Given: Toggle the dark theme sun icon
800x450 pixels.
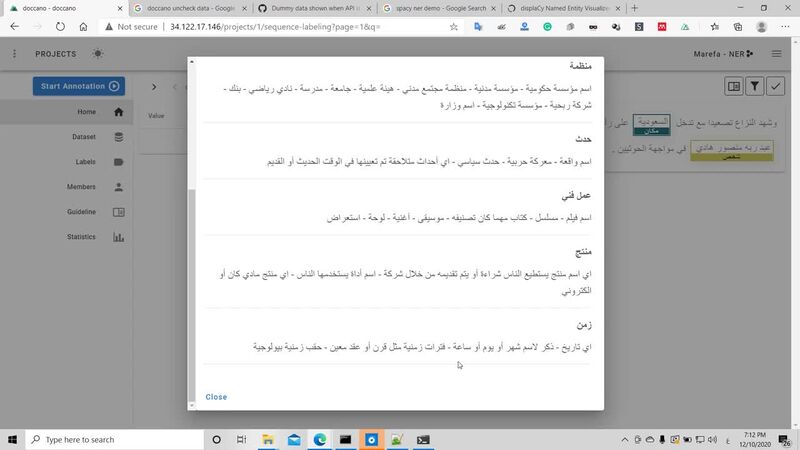Looking at the screenshot, I should coord(97,53).
